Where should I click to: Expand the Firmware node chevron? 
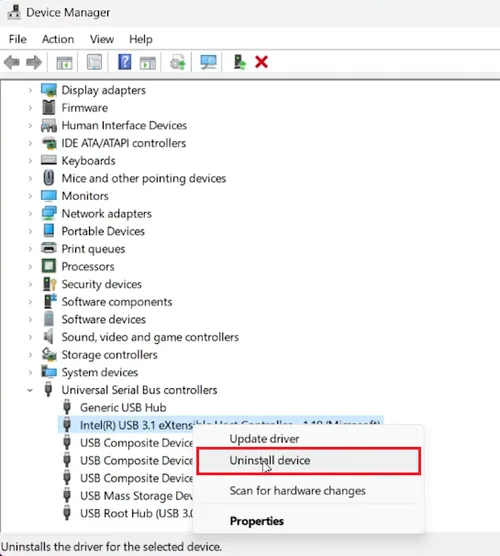[30, 108]
